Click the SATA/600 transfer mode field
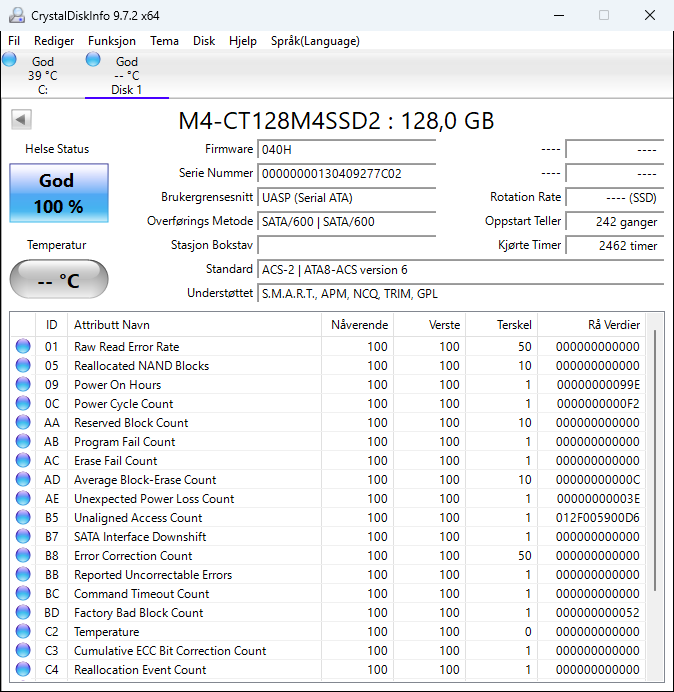Image resolution: width=674 pixels, height=692 pixels. coord(346,221)
